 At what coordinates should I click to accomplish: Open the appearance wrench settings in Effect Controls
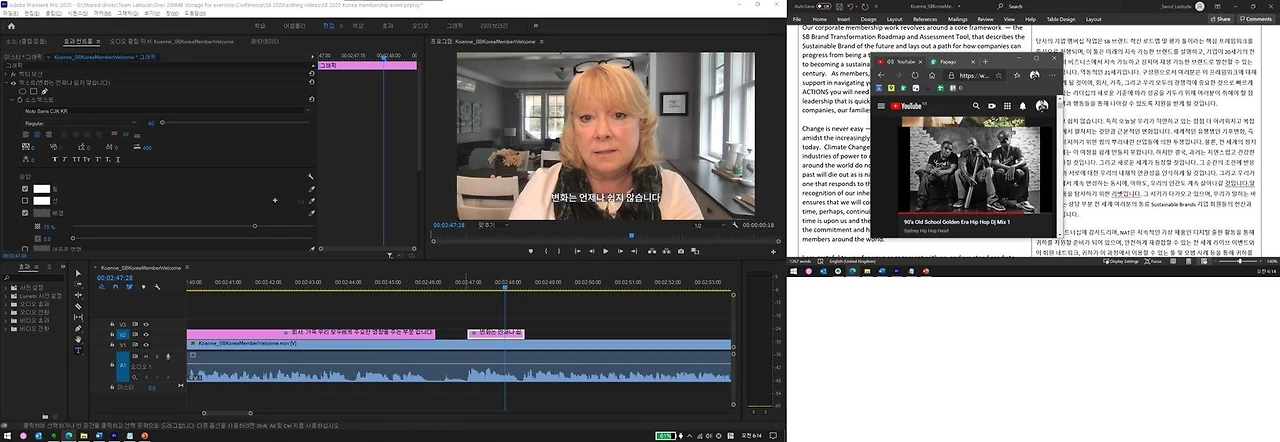click(x=311, y=176)
